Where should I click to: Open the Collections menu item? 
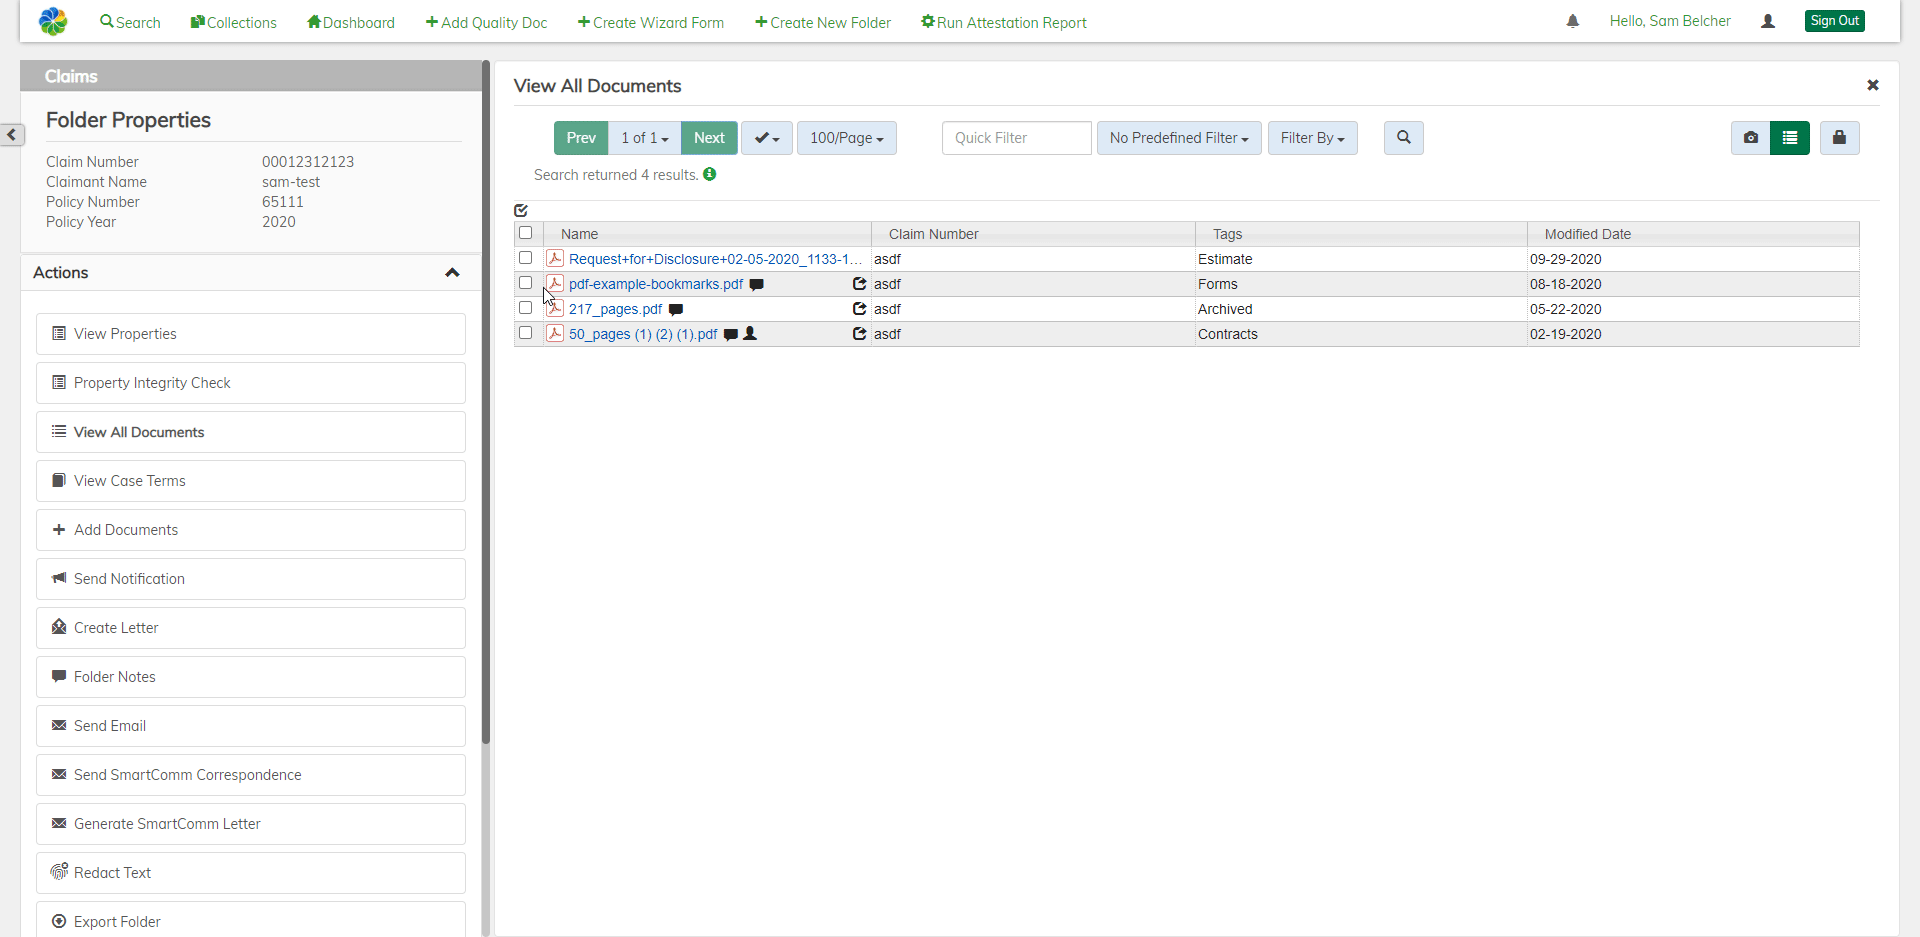[x=232, y=22]
